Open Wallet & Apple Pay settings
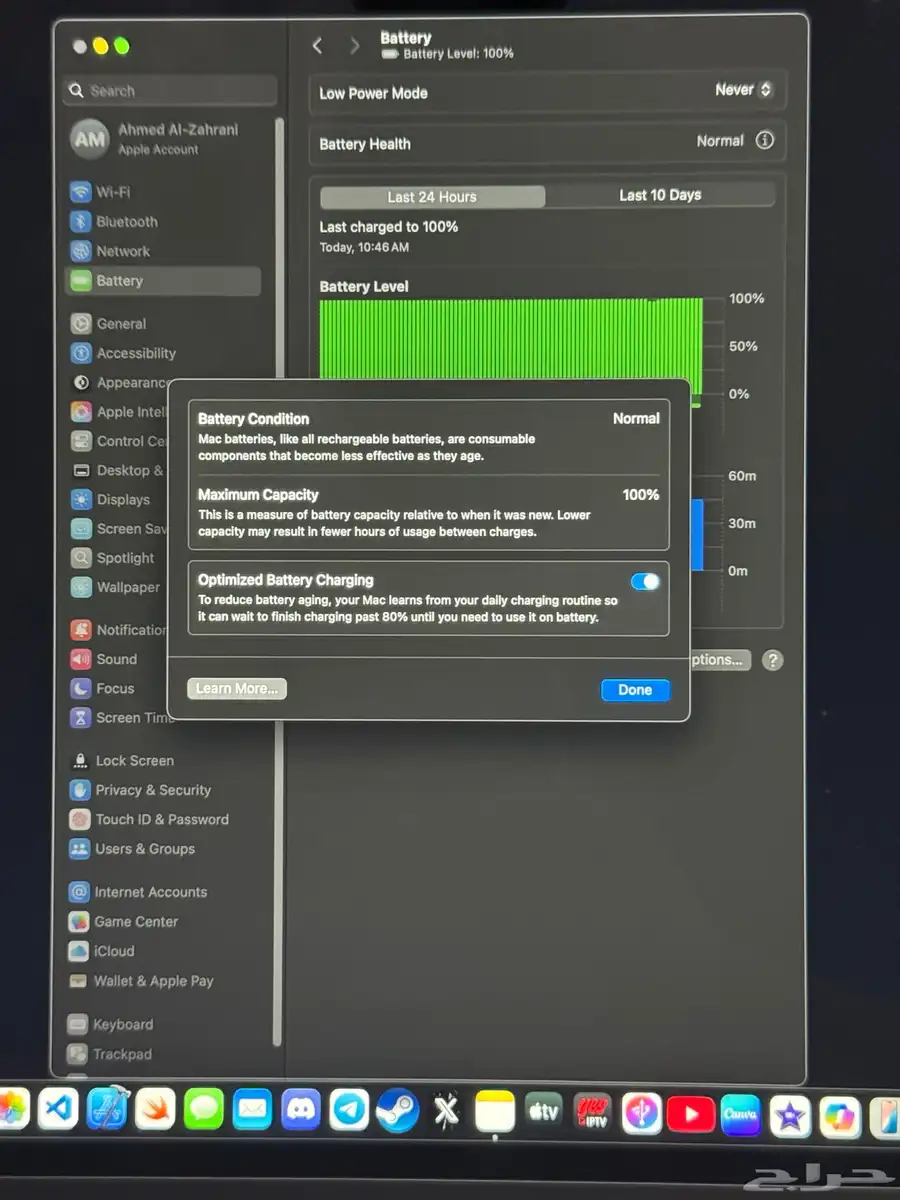The width and height of the screenshot is (900, 1200). (x=141, y=981)
